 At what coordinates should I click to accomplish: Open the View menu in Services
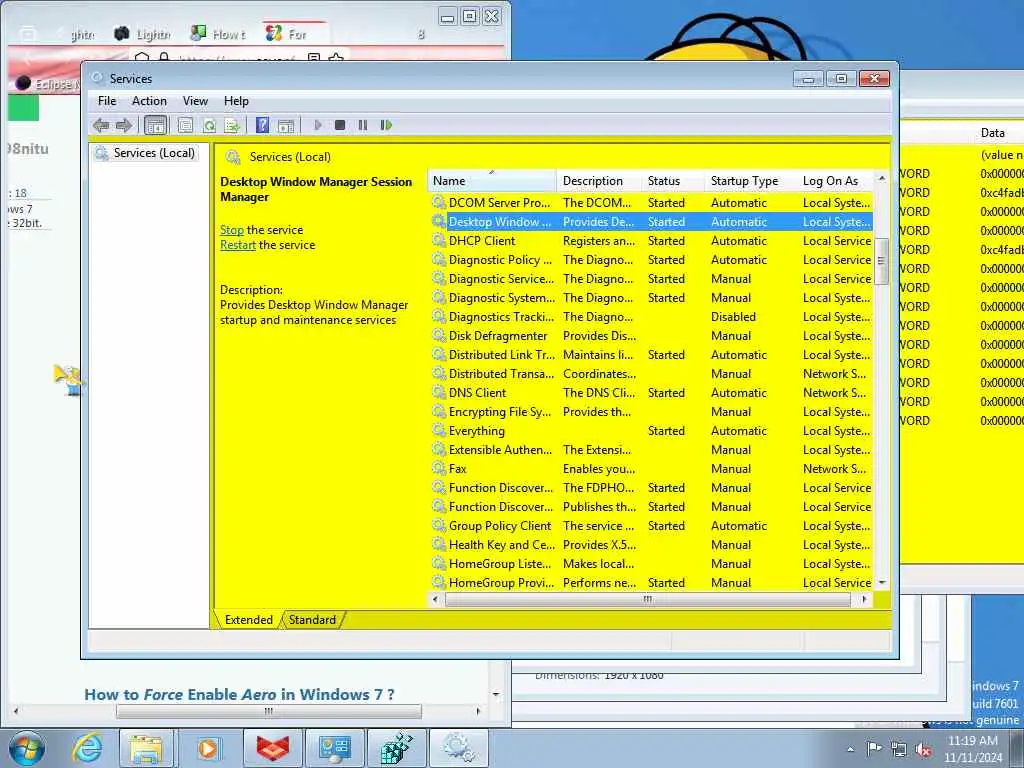pyautogui.click(x=195, y=101)
